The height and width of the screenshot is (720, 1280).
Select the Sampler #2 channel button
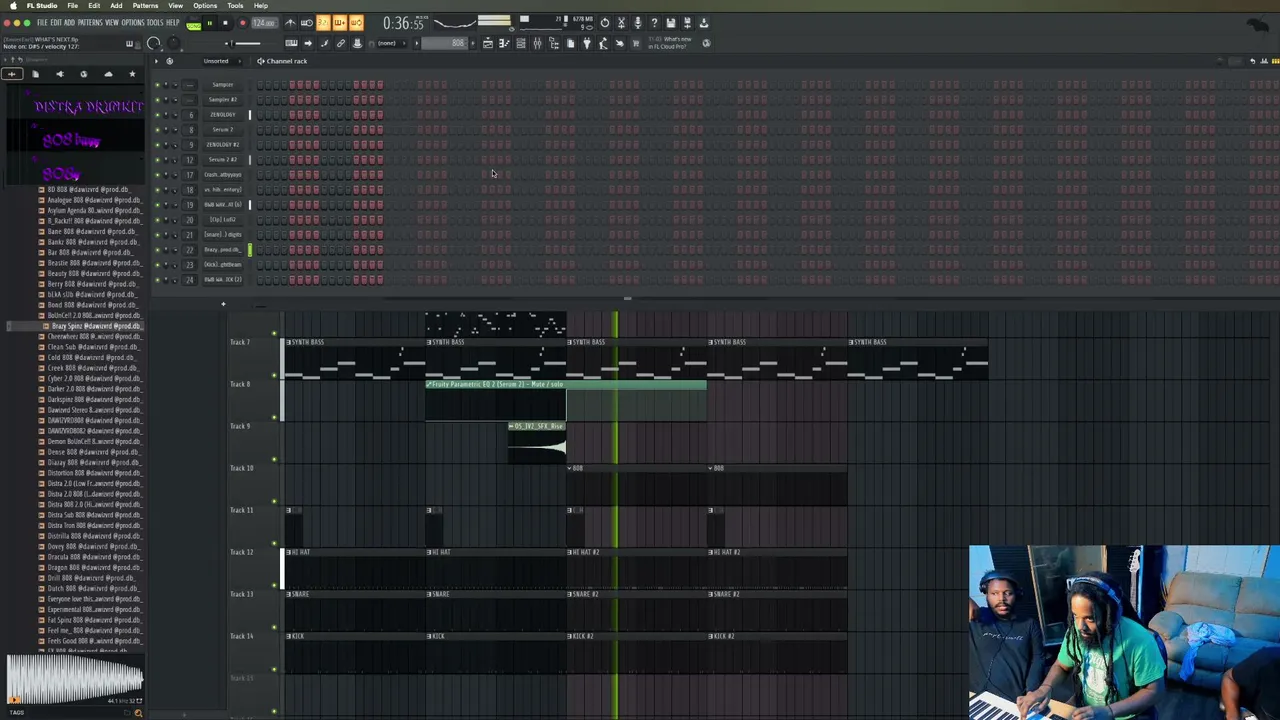click(222, 100)
